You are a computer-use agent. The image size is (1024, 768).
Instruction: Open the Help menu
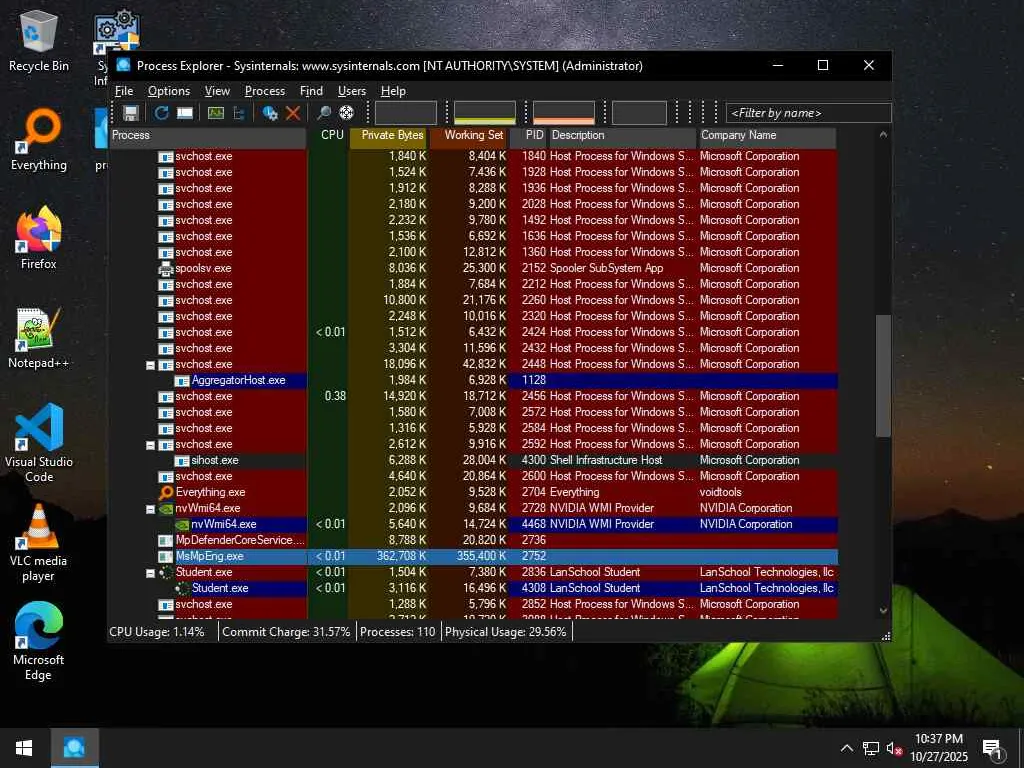(393, 91)
